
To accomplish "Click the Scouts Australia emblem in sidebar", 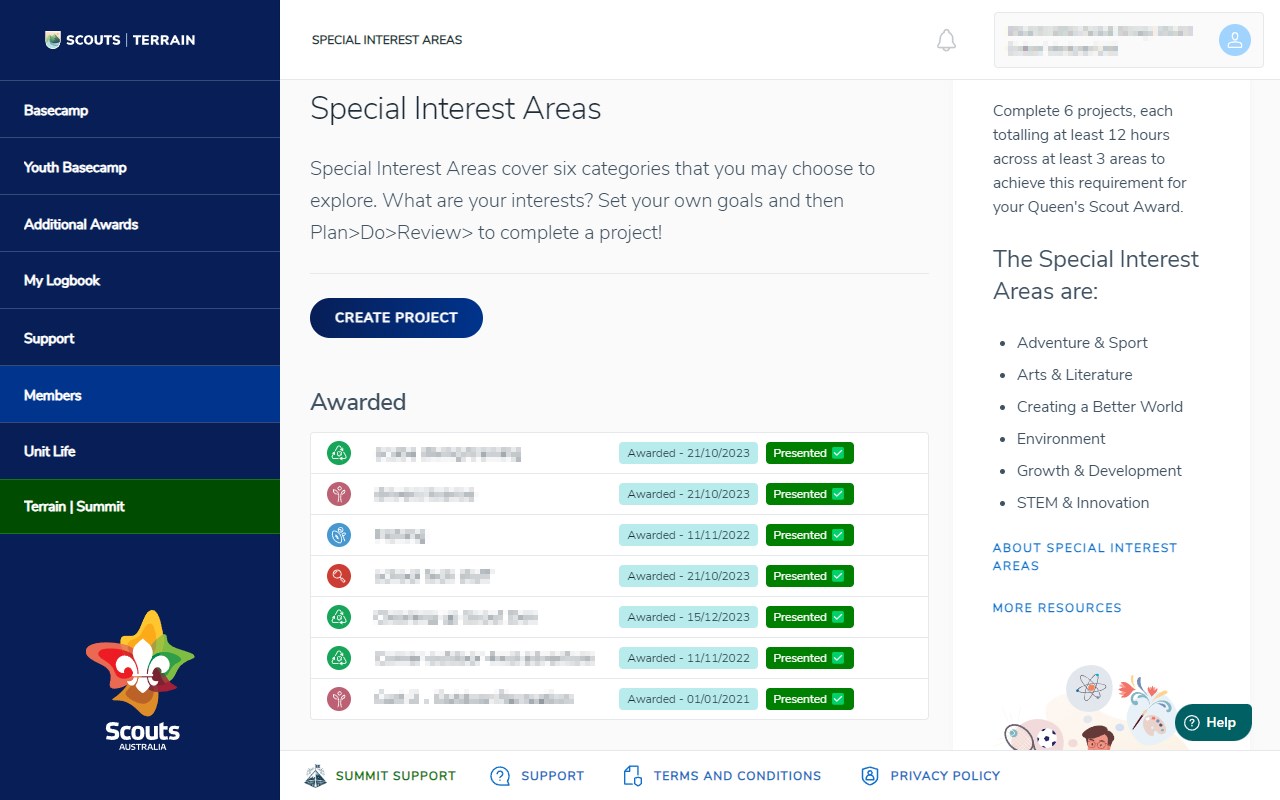I will [140, 680].
